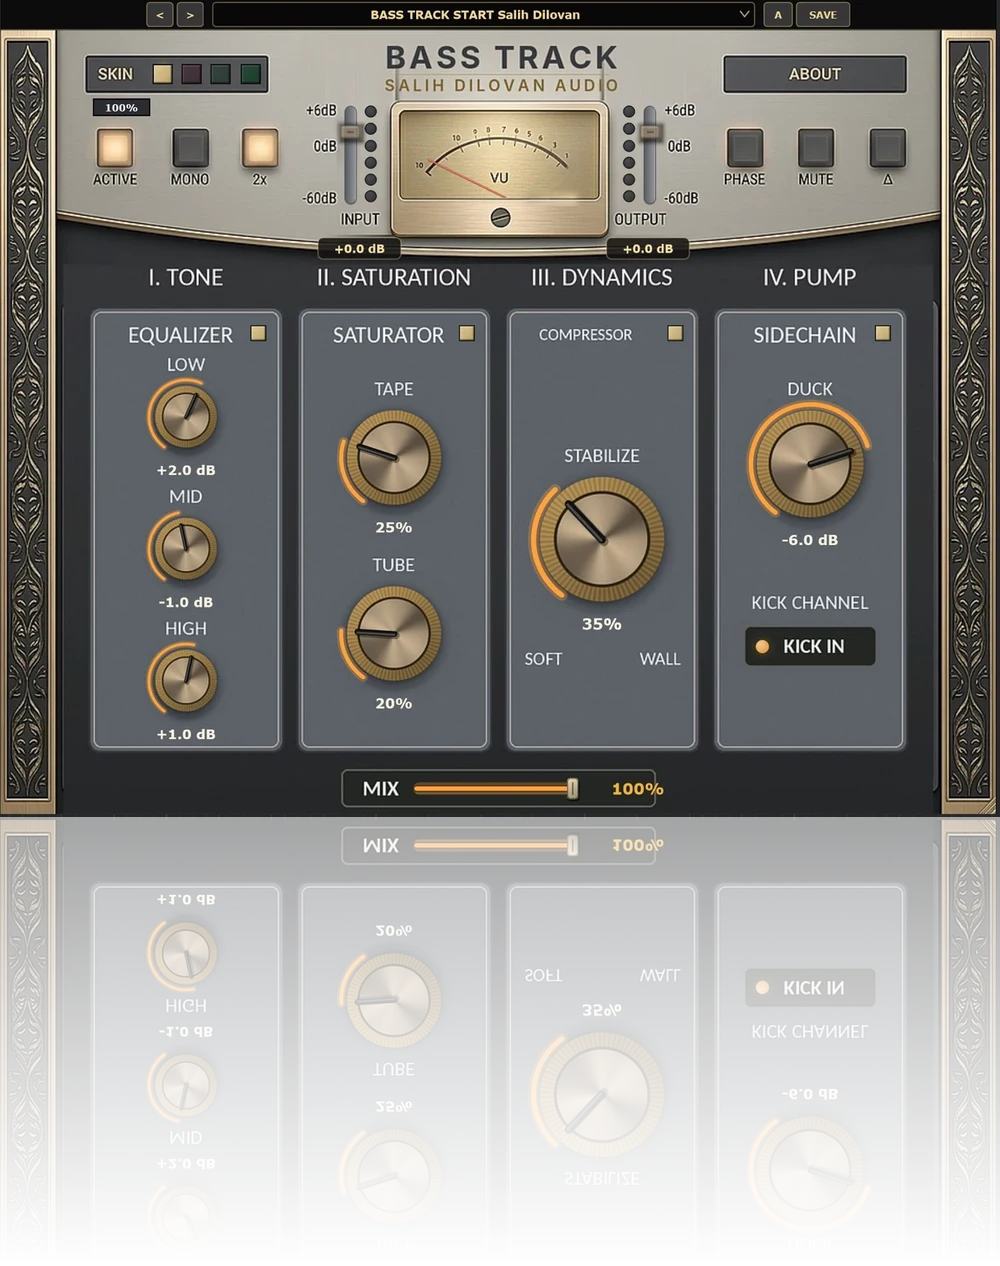Select the green skin swatch
Image resolution: width=1000 pixels, height=1266 pixels.
click(251, 74)
